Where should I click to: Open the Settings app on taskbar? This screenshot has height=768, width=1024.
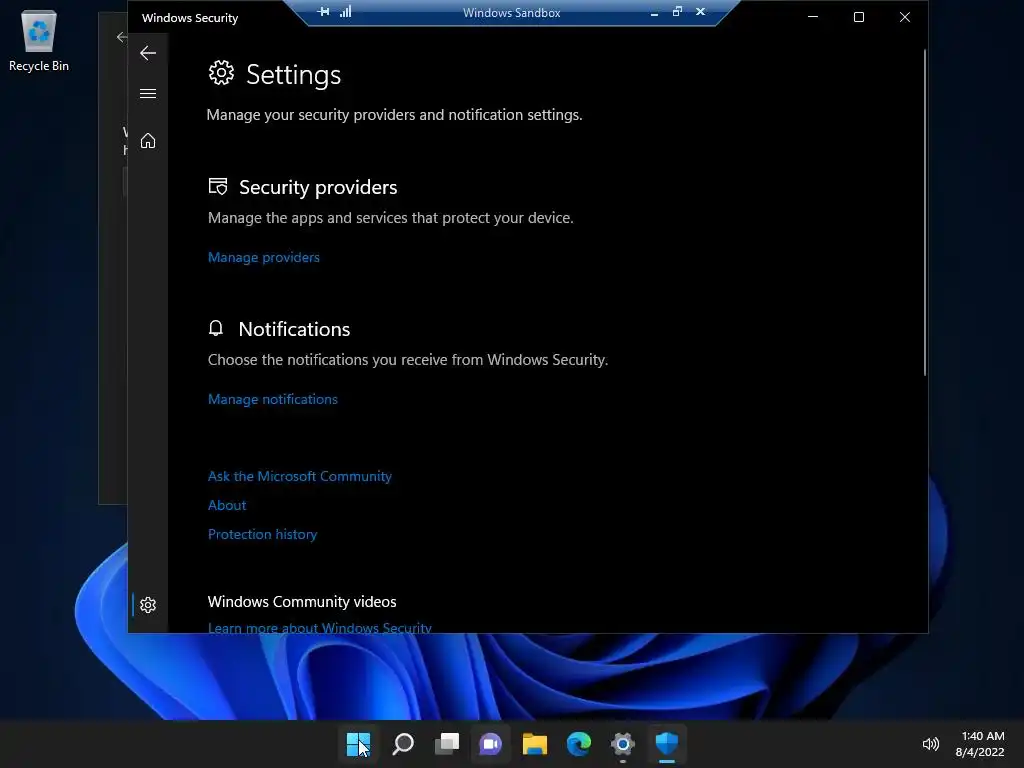coord(622,744)
